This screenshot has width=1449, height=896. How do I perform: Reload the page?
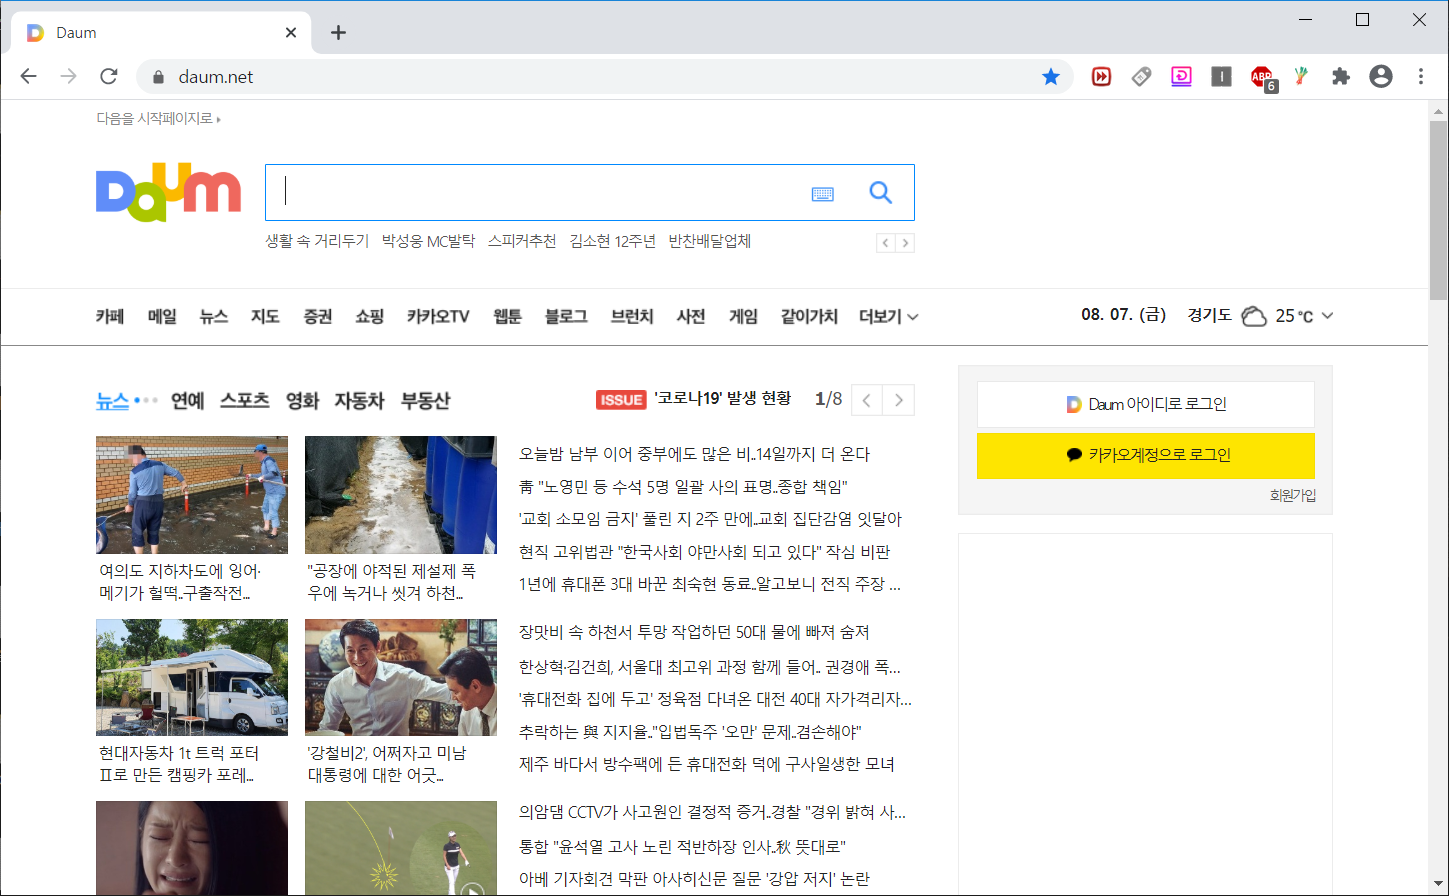click(x=109, y=77)
